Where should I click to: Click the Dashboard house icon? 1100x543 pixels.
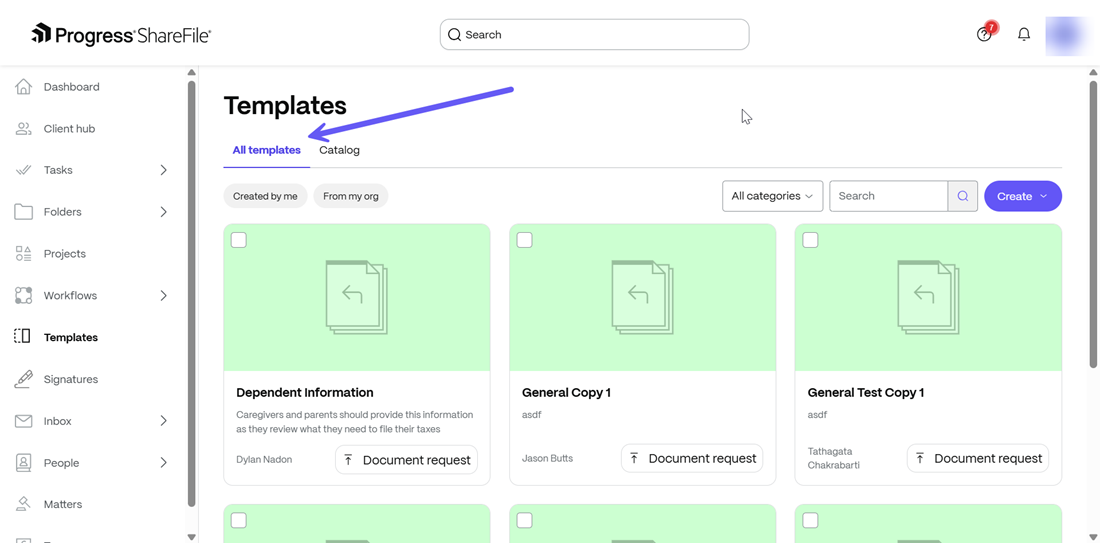24,87
